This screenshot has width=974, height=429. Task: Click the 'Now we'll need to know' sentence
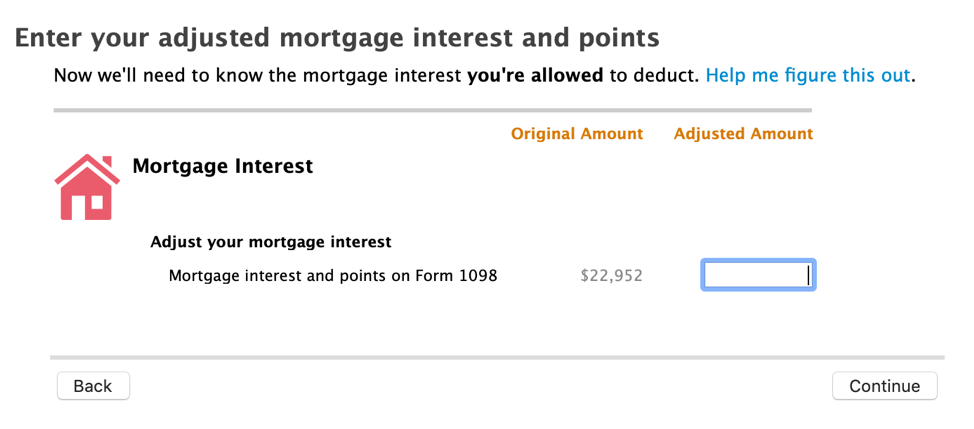pyautogui.click(x=379, y=76)
